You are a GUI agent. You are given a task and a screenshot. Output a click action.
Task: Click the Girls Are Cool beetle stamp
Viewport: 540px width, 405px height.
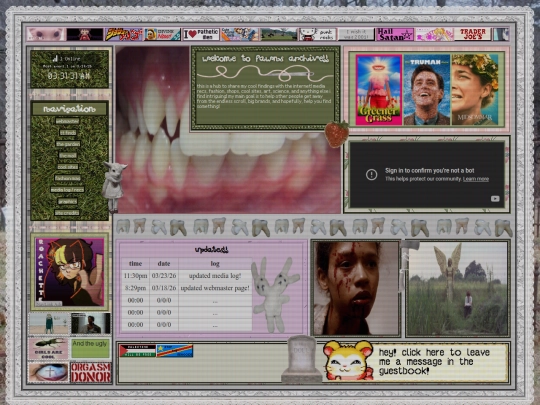click(49, 349)
